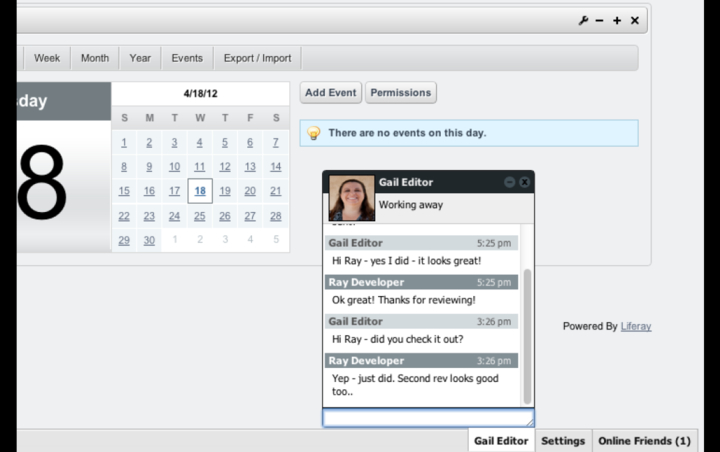This screenshot has width=720, height=452.
Task: Open chat Settings in bottom bar
Action: [563, 441]
